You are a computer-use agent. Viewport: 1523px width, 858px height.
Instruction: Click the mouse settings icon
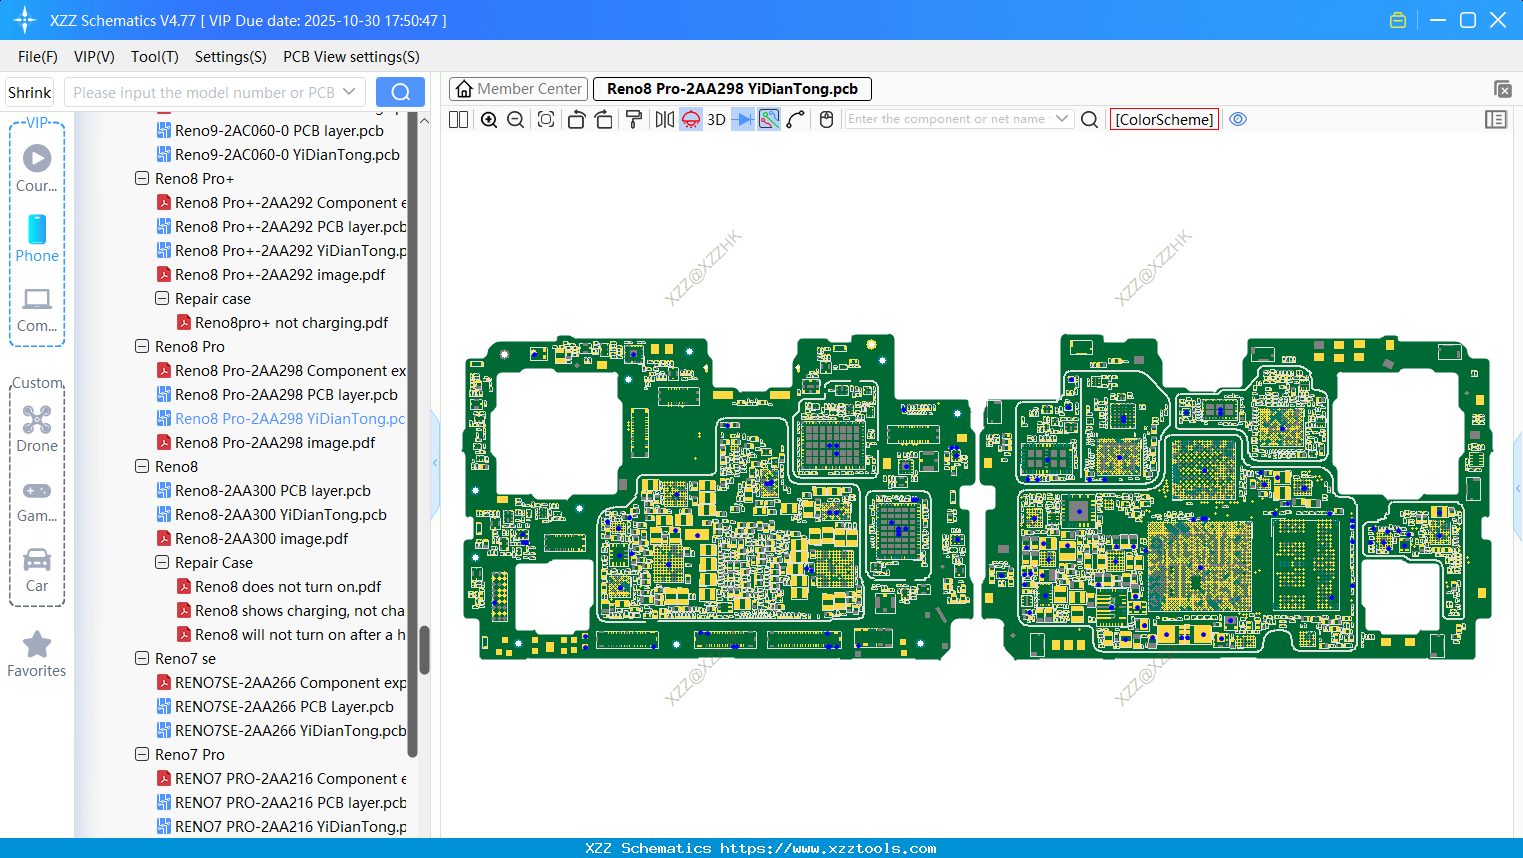(x=826, y=120)
